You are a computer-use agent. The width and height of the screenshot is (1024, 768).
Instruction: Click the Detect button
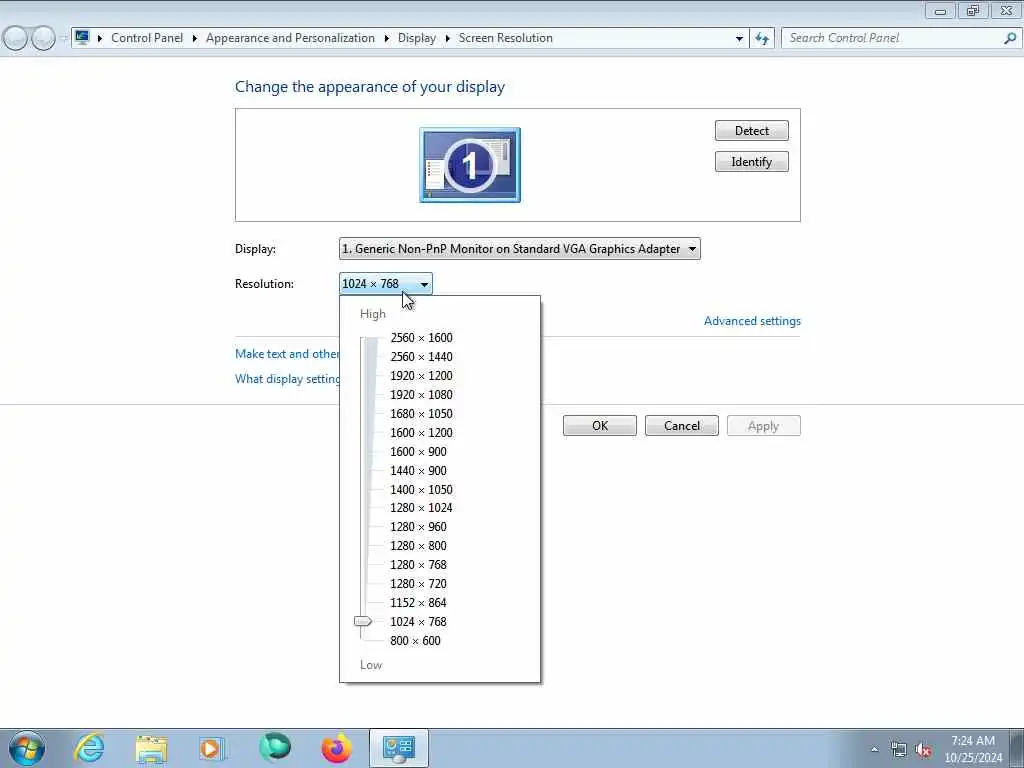(752, 131)
